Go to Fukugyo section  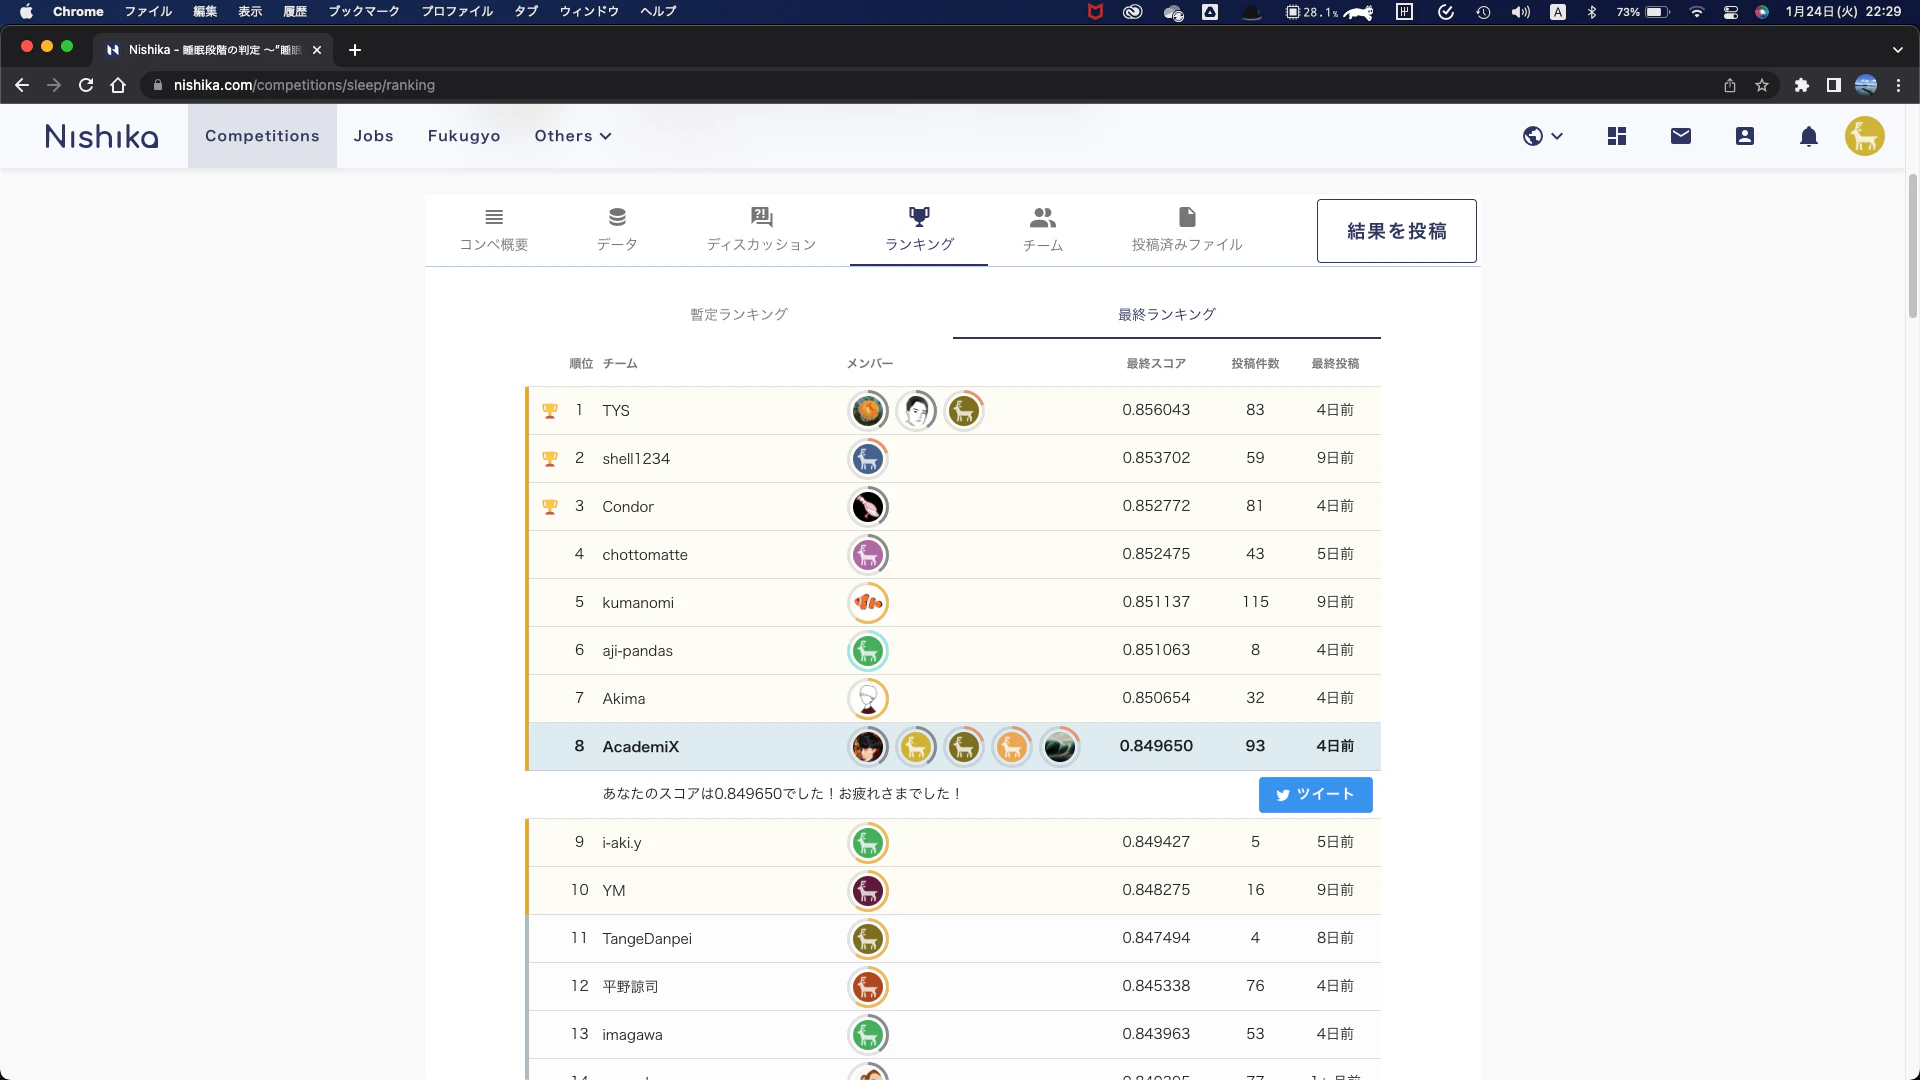pos(464,136)
